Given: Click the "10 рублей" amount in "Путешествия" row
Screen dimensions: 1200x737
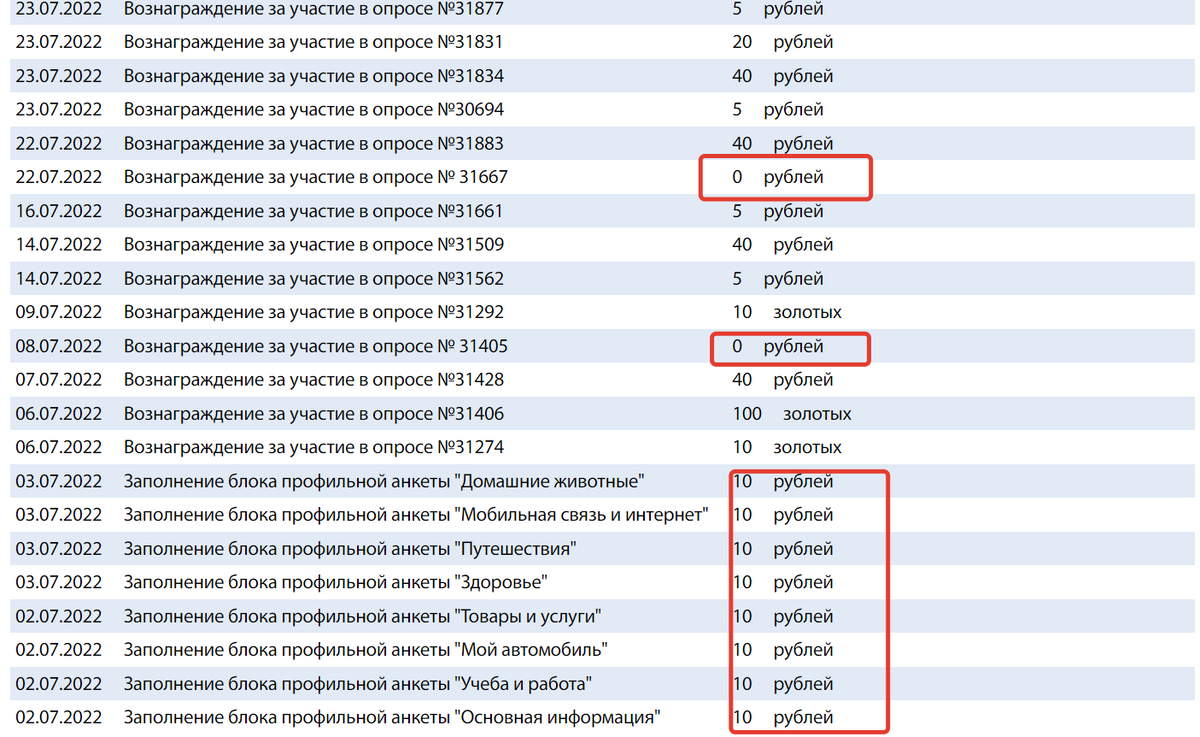Looking at the screenshot, I should [783, 549].
